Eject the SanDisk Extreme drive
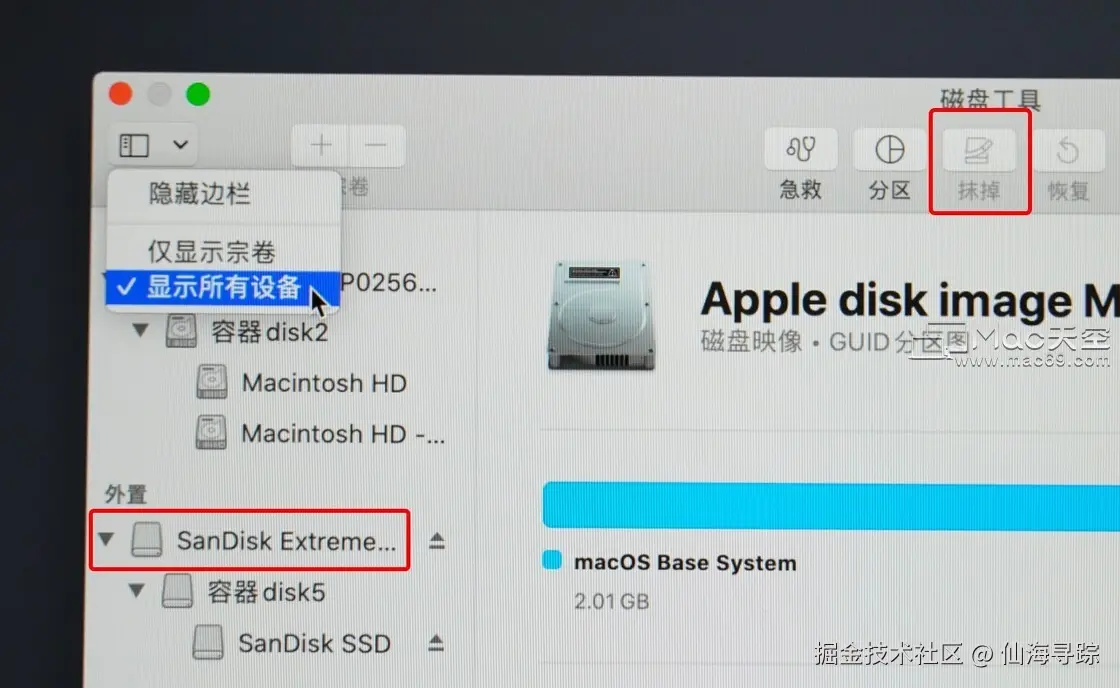The height and width of the screenshot is (688, 1120). [x=437, y=541]
